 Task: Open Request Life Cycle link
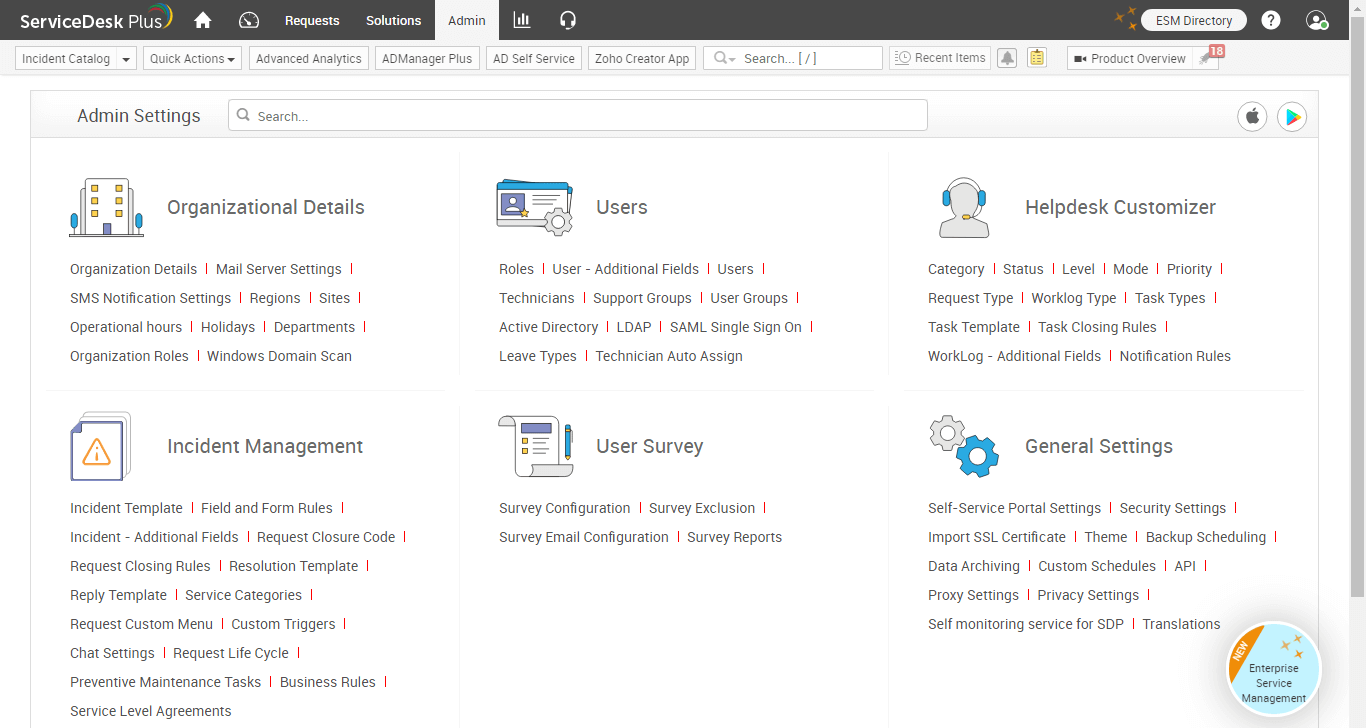coord(231,653)
